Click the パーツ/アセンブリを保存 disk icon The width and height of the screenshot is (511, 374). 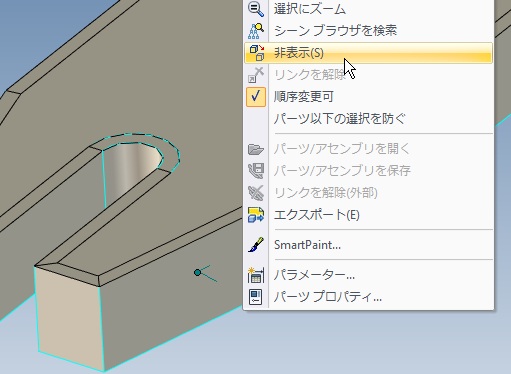click(x=256, y=171)
